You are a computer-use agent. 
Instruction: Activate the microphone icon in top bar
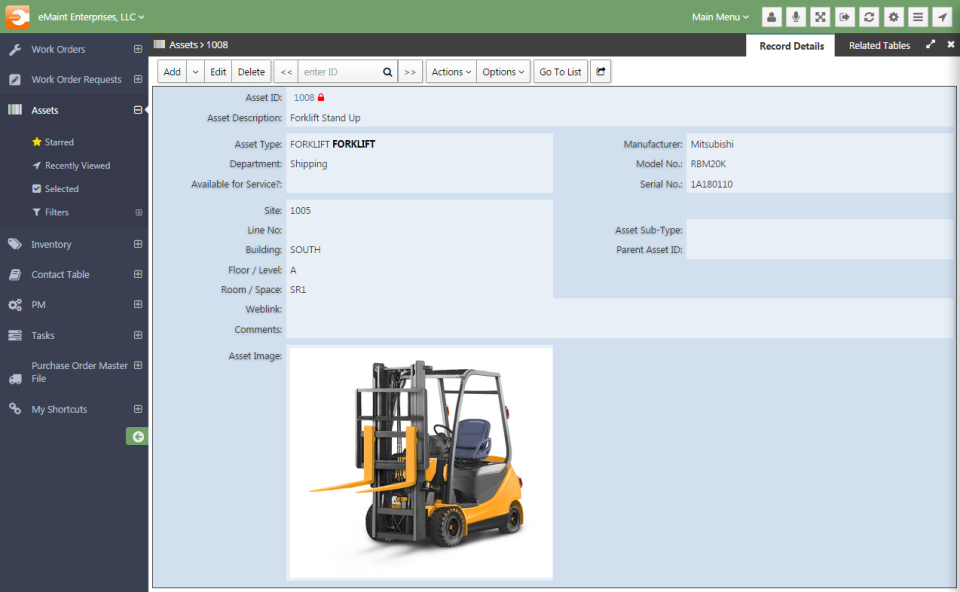coord(795,17)
